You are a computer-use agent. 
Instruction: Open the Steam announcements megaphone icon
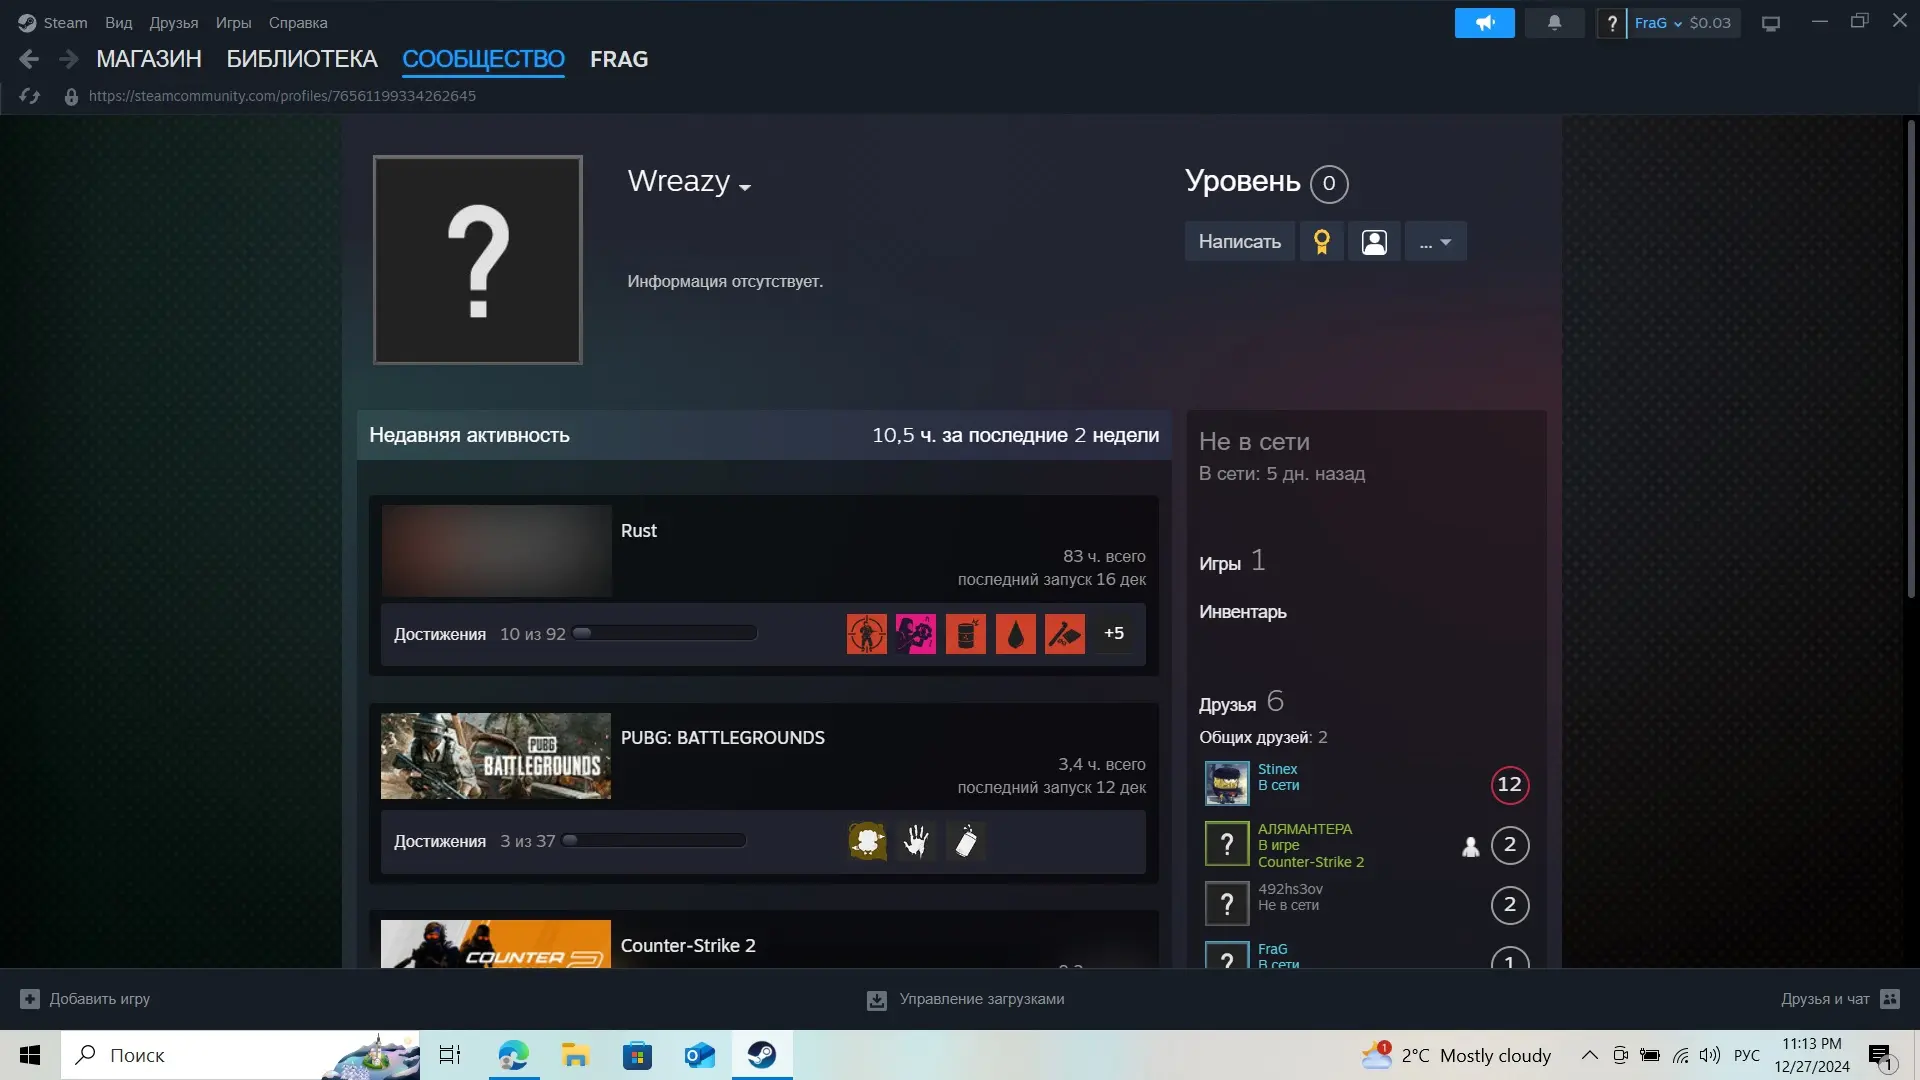tap(1484, 22)
